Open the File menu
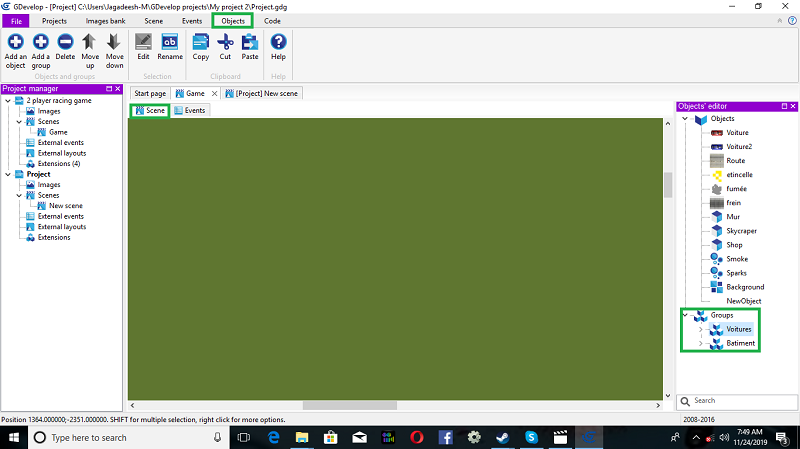 16,21
